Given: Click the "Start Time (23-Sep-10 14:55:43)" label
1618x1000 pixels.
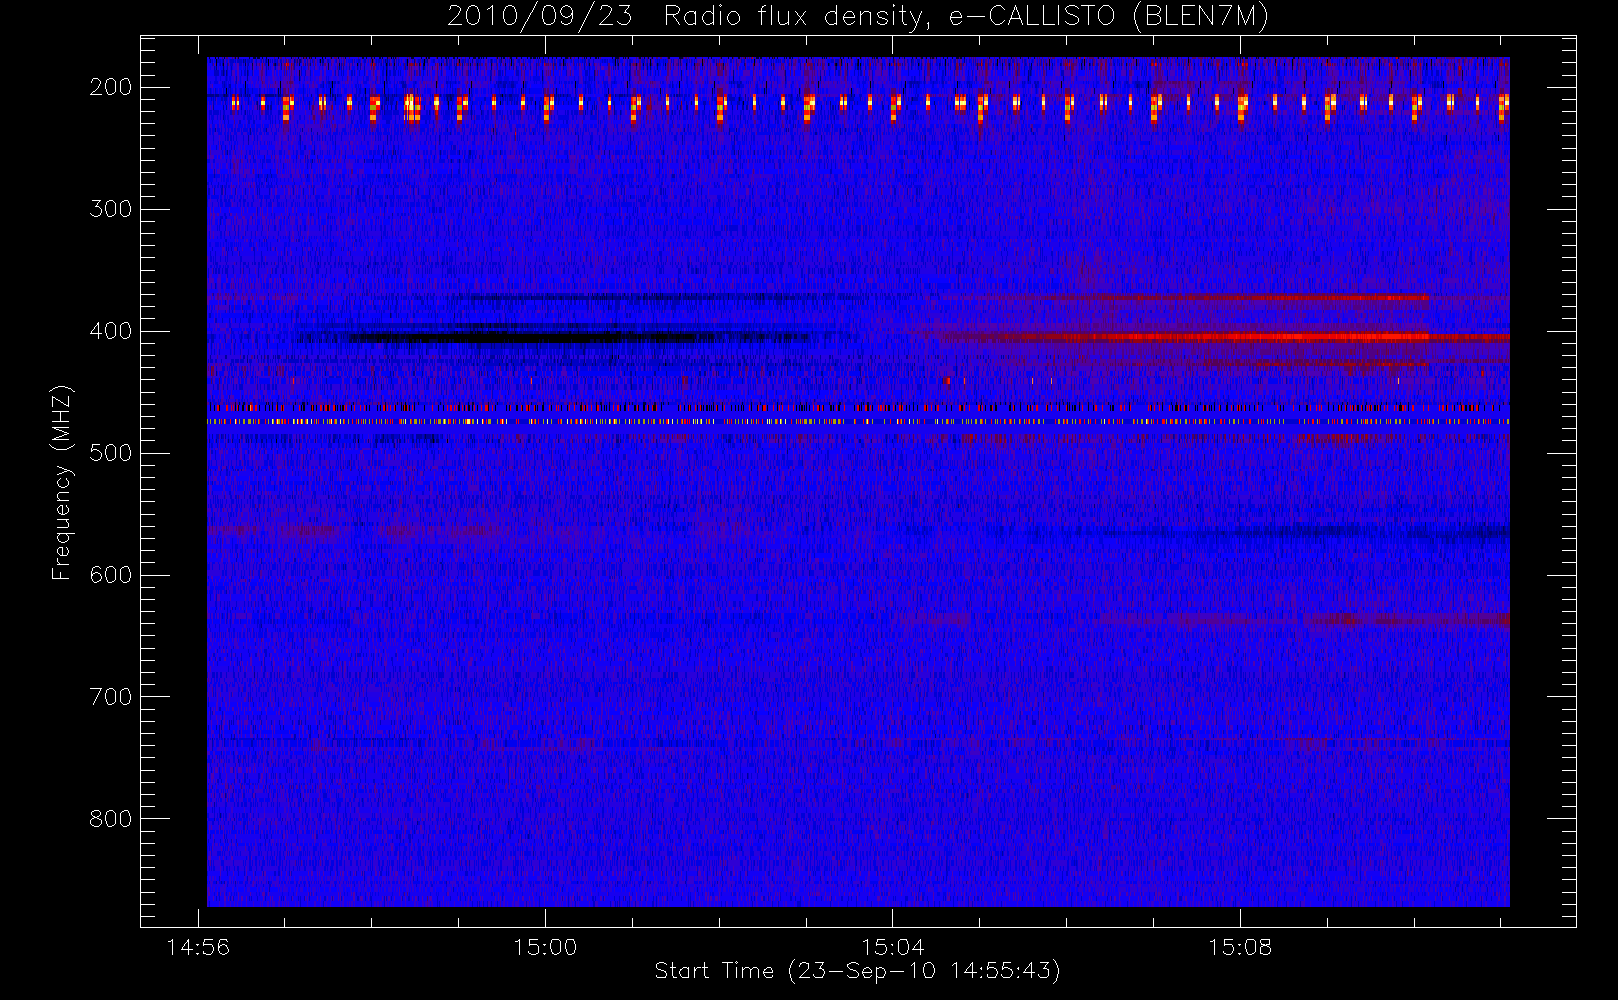Looking at the screenshot, I should 857,970.
